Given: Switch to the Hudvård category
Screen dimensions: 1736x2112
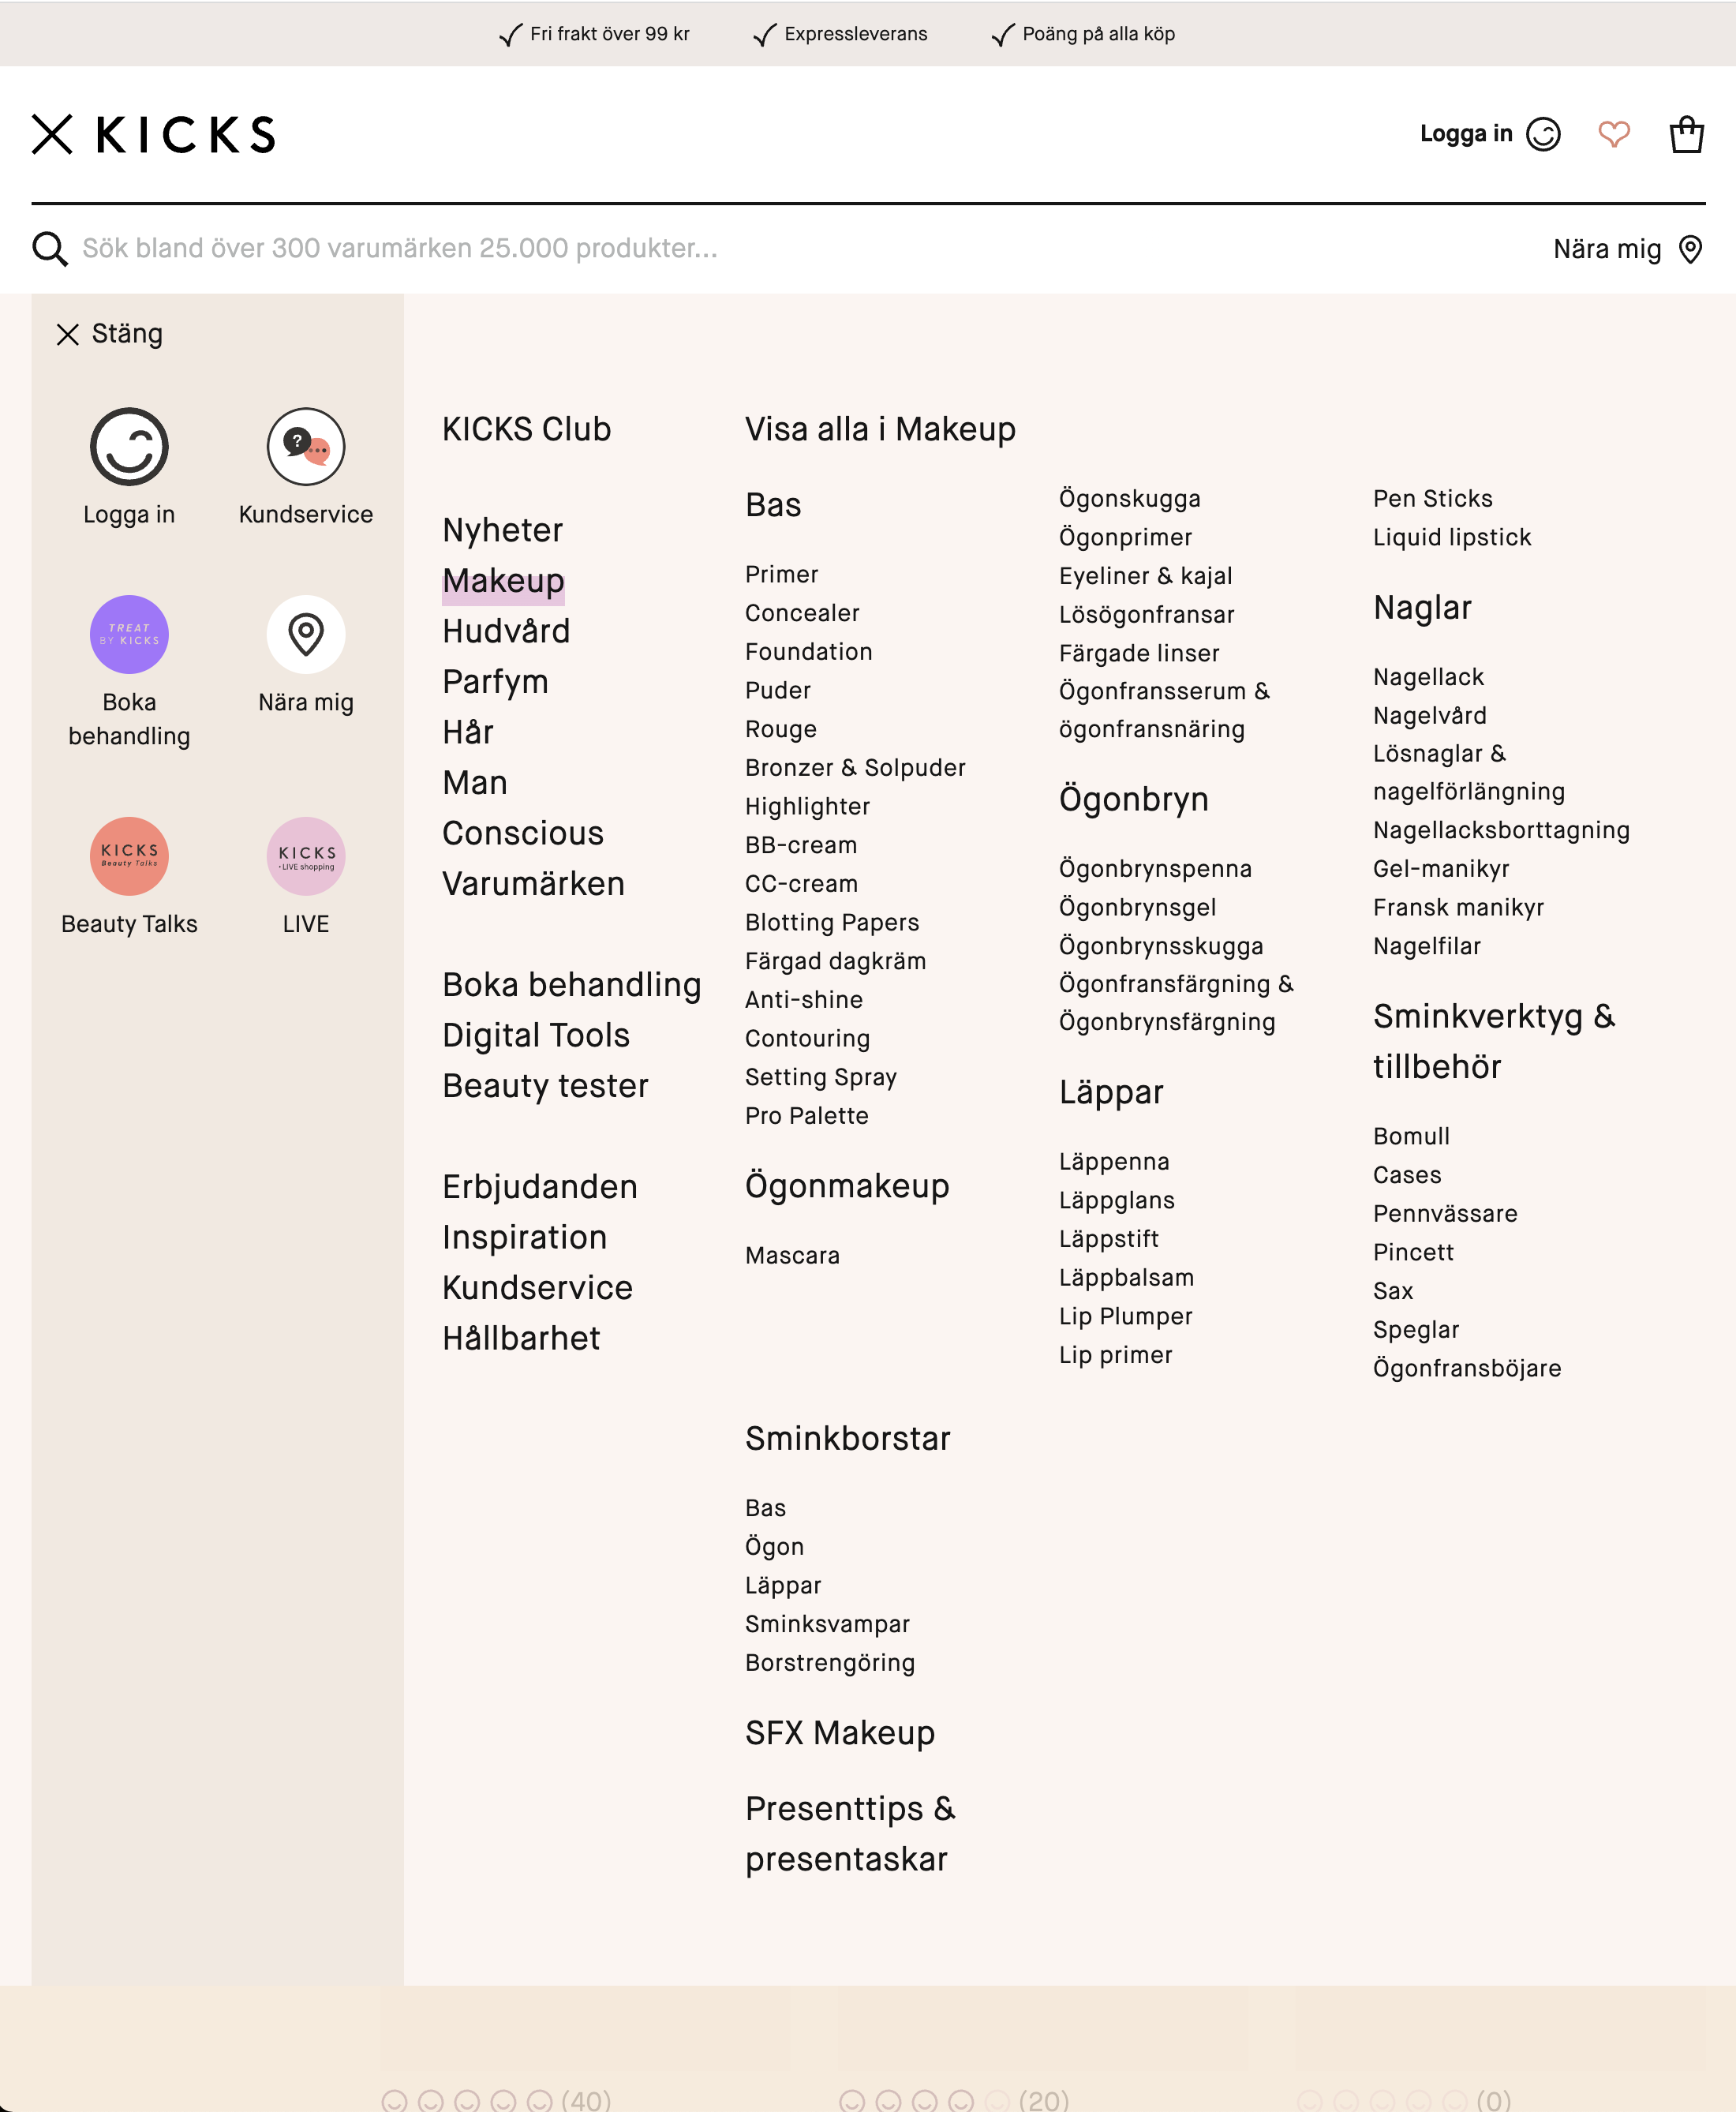Looking at the screenshot, I should pyautogui.click(x=507, y=631).
